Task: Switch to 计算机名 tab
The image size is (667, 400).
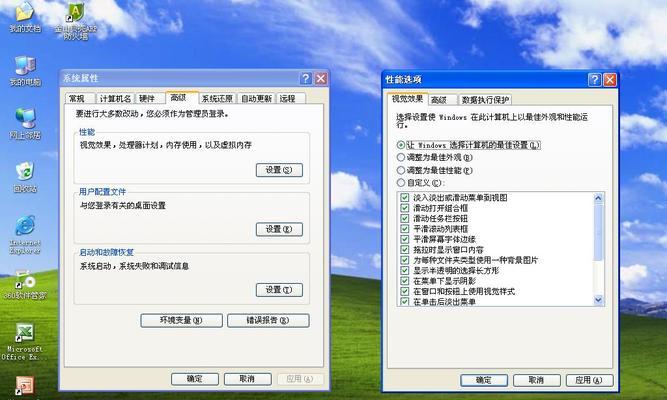Action: [115, 99]
